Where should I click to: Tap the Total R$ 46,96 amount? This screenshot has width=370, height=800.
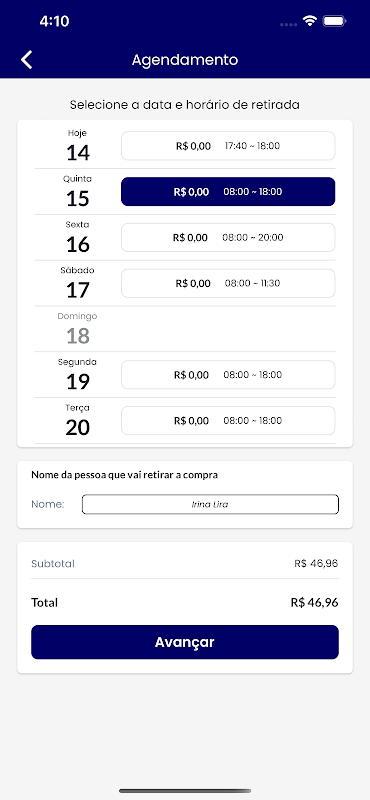pyautogui.click(x=314, y=603)
